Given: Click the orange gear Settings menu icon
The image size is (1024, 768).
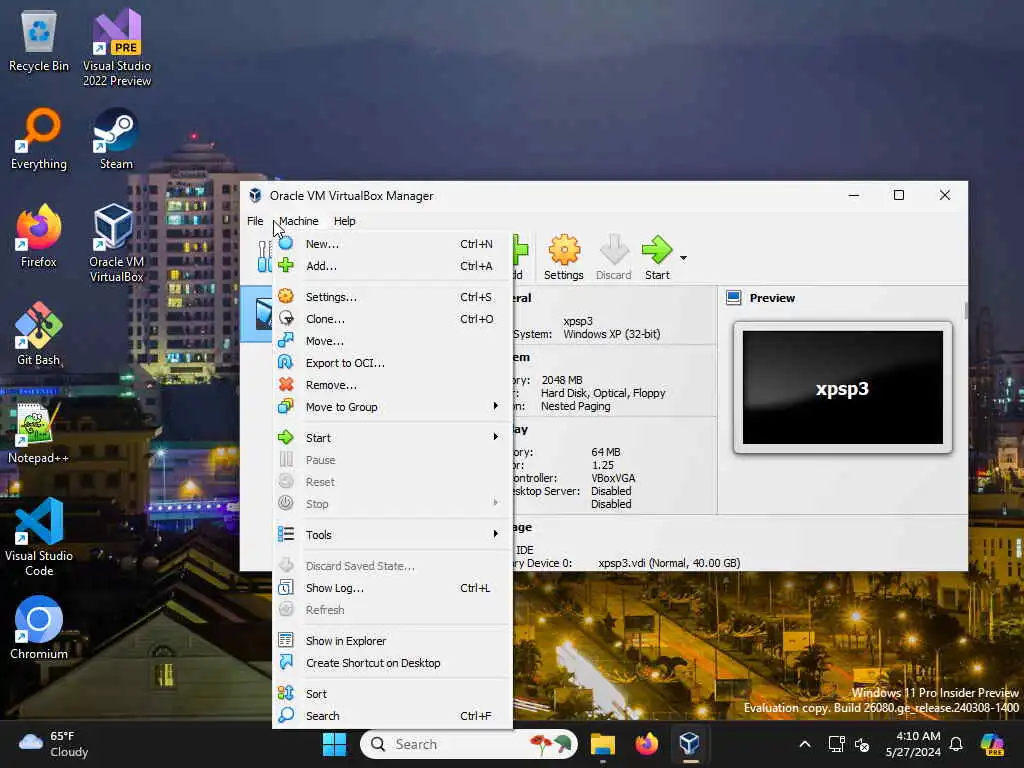Looking at the screenshot, I should [x=285, y=296].
